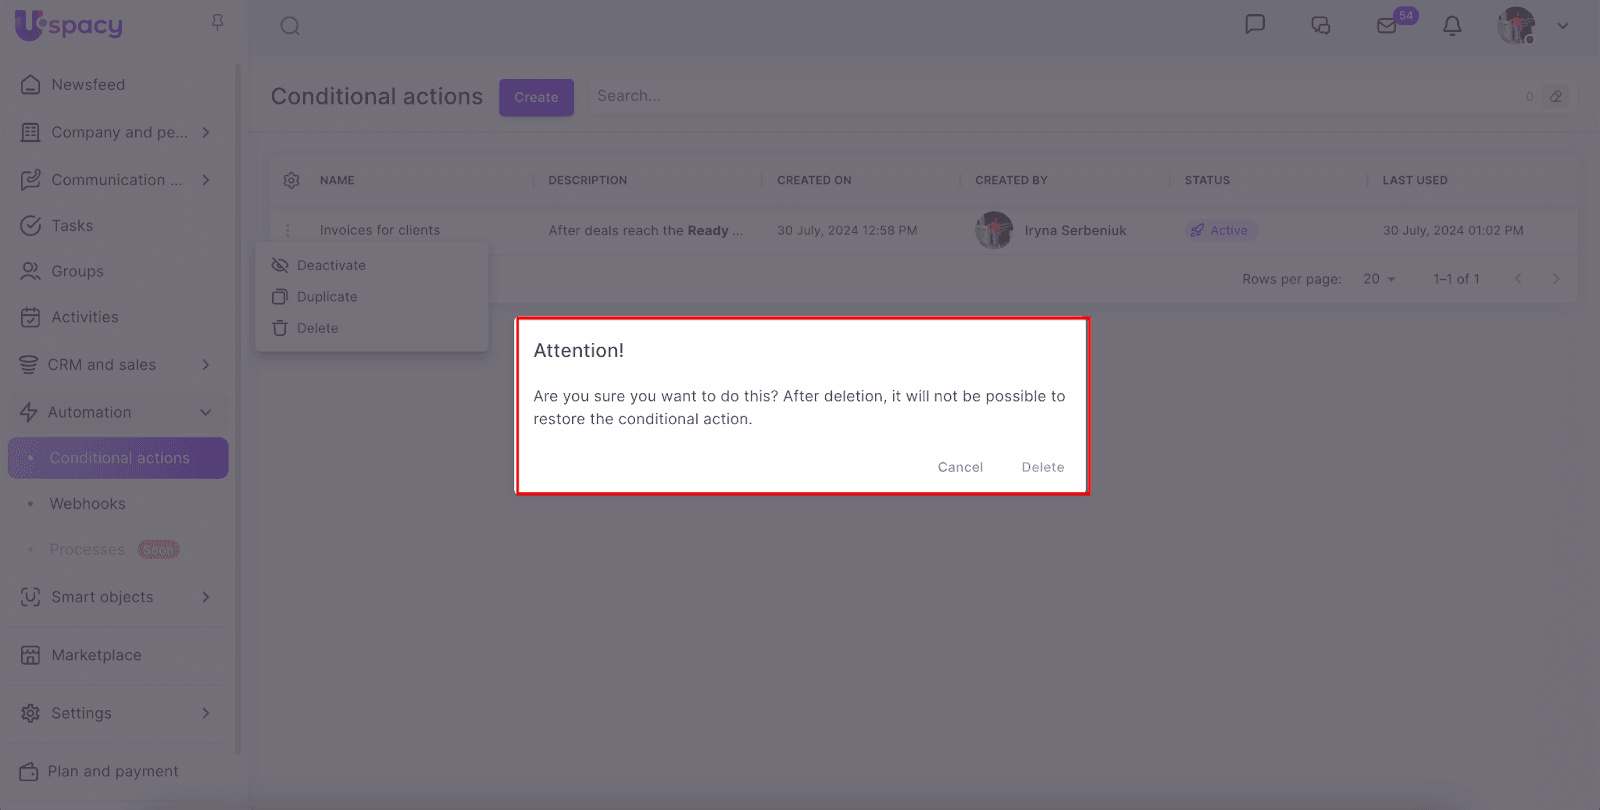Screen dimensions: 1600x810
Task: Open the notifications bell
Action: [1452, 26]
